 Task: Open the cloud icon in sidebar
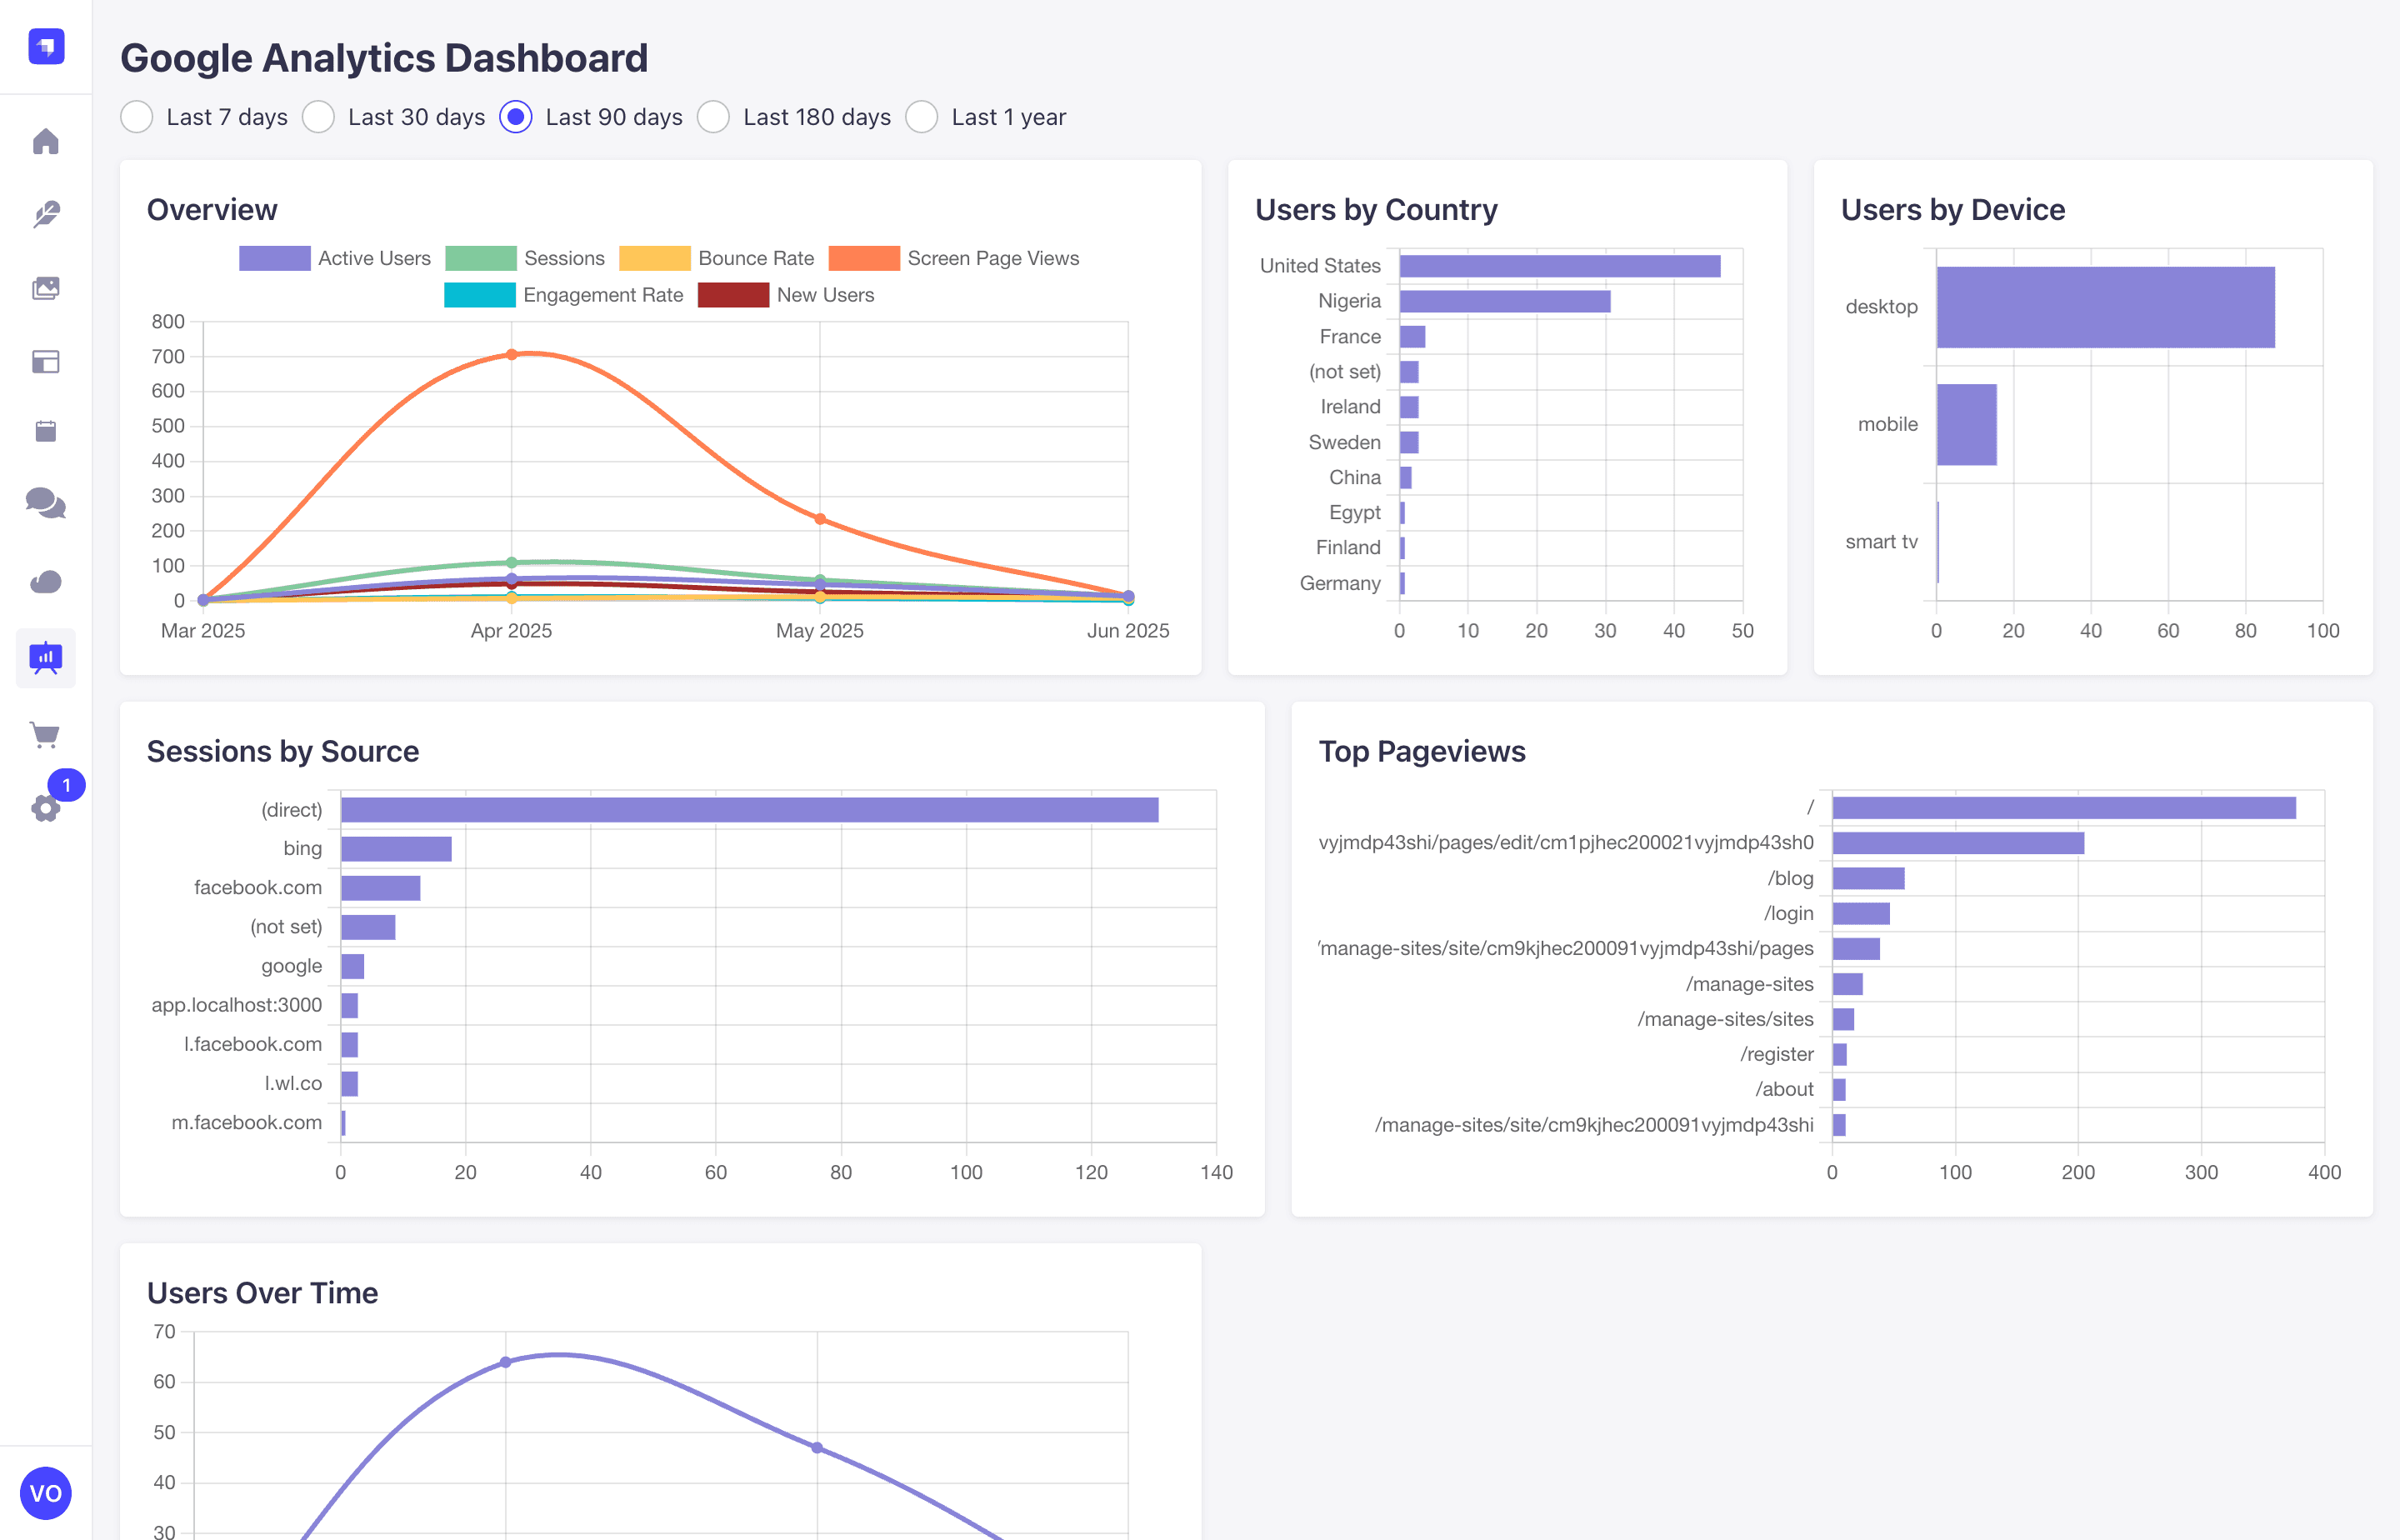coord(46,581)
